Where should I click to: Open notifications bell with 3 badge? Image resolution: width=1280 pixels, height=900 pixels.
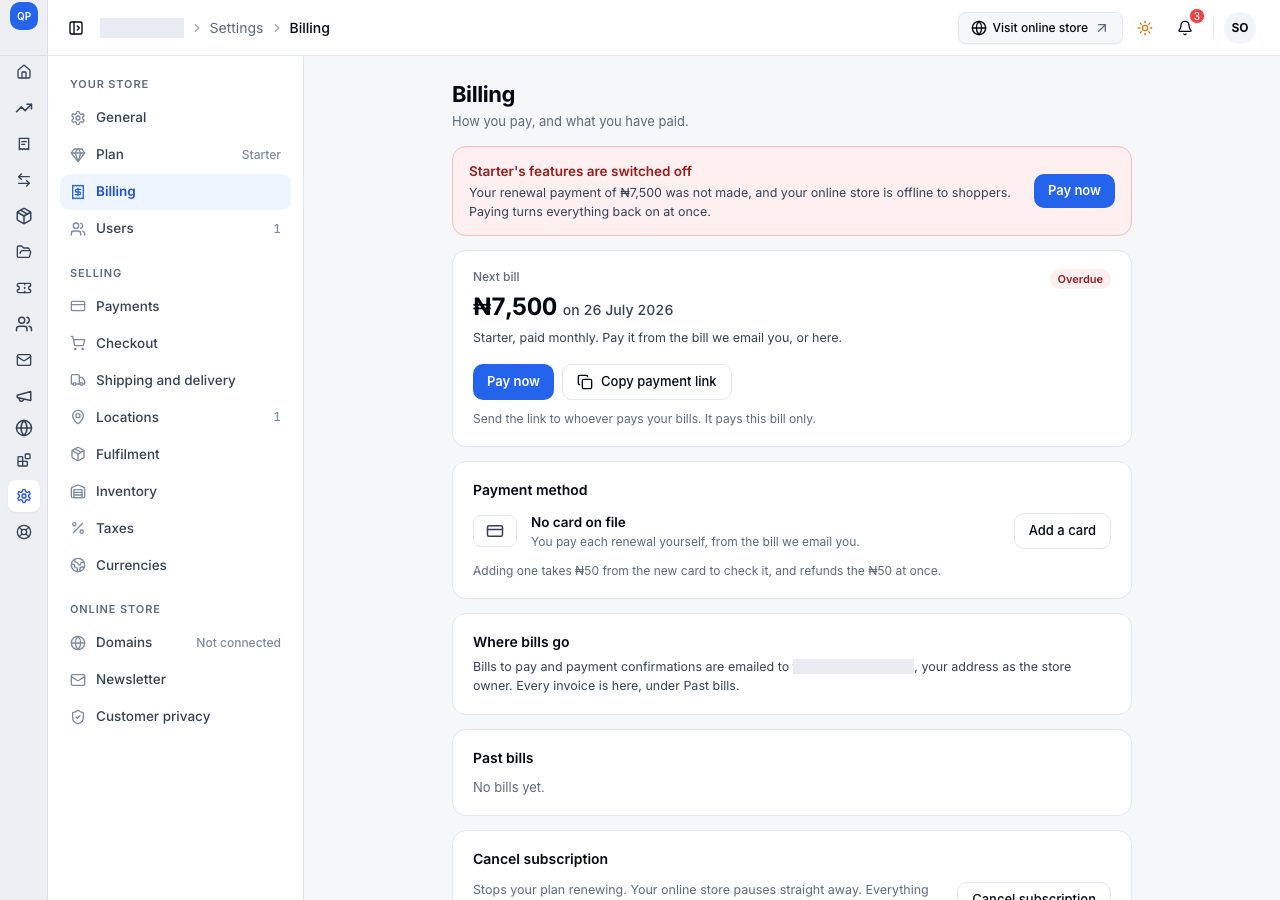[1185, 28]
